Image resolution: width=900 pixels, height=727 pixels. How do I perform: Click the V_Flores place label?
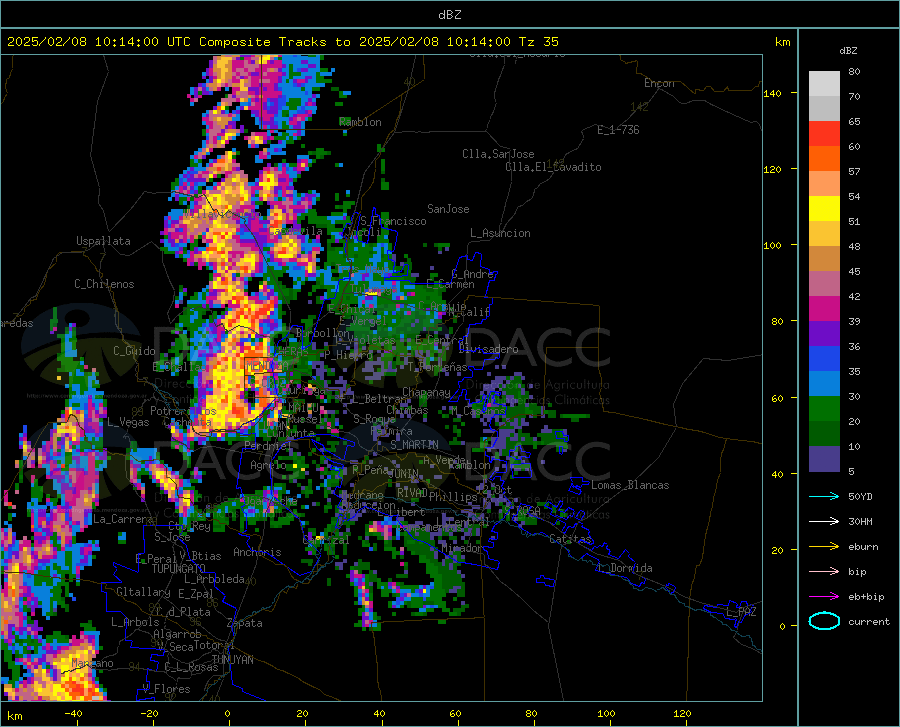coord(166,689)
